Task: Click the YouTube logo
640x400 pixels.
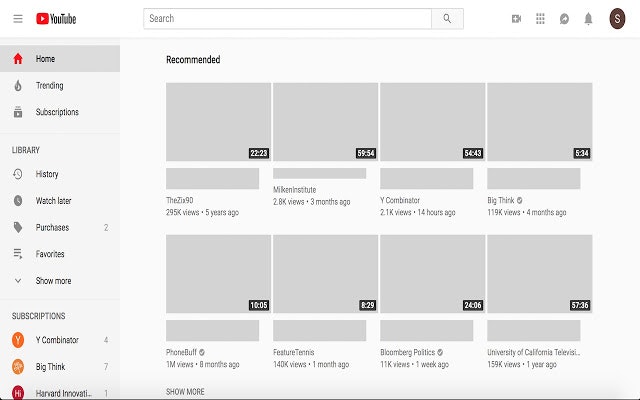Action: click(x=56, y=19)
